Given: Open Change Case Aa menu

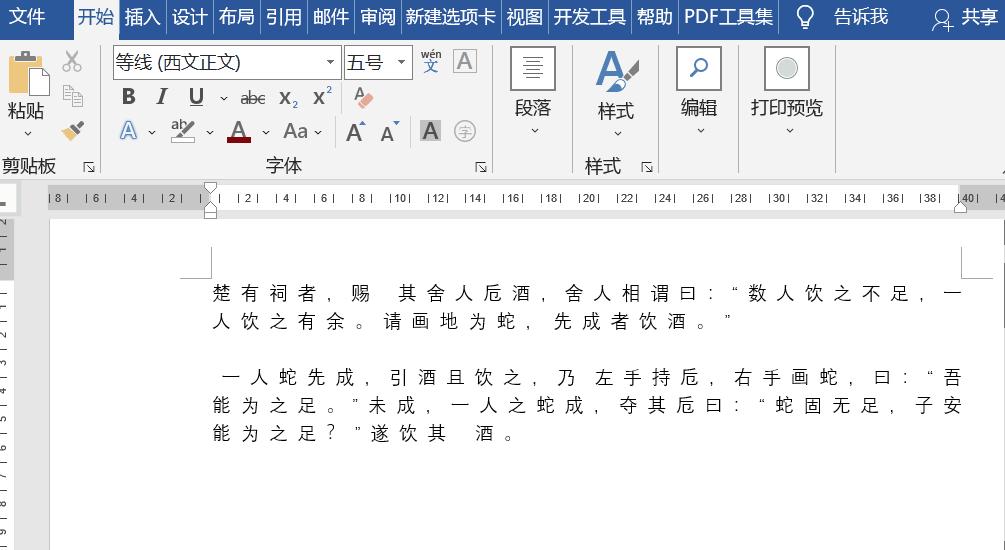Looking at the screenshot, I should click(296, 131).
